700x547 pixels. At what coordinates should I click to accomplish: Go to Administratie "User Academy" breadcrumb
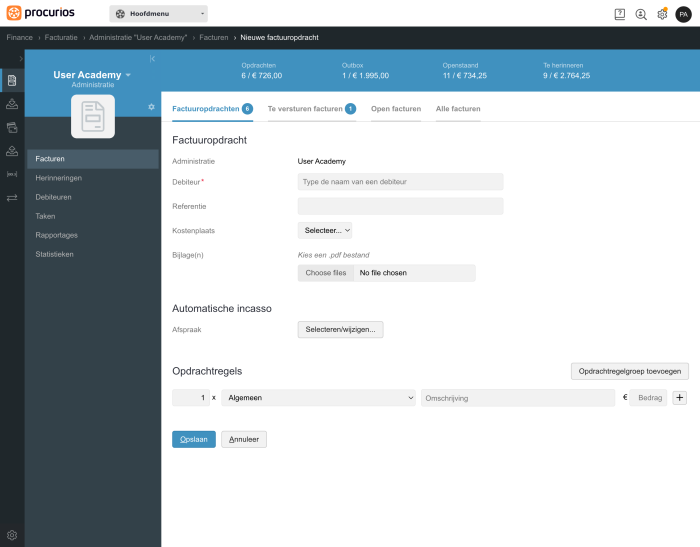[138, 38]
